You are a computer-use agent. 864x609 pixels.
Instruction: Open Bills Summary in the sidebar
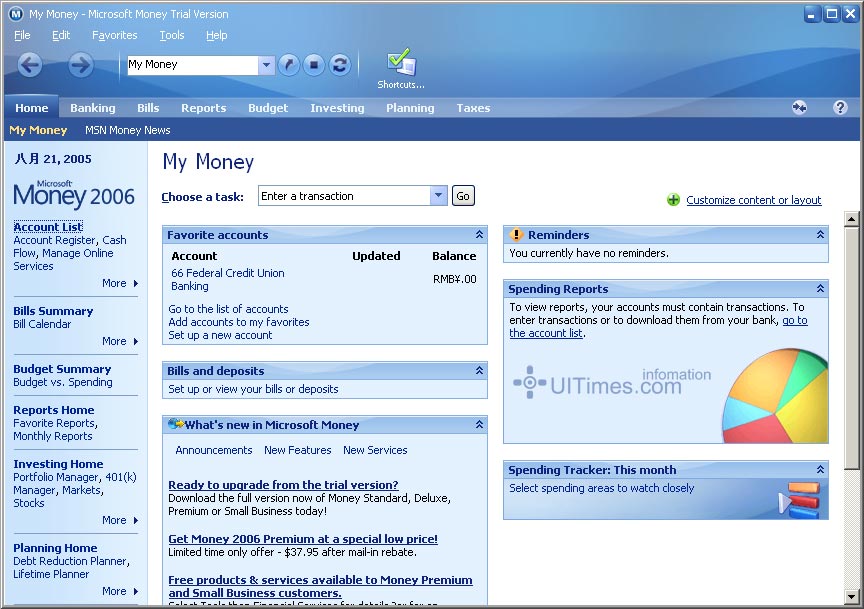click(x=53, y=311)
